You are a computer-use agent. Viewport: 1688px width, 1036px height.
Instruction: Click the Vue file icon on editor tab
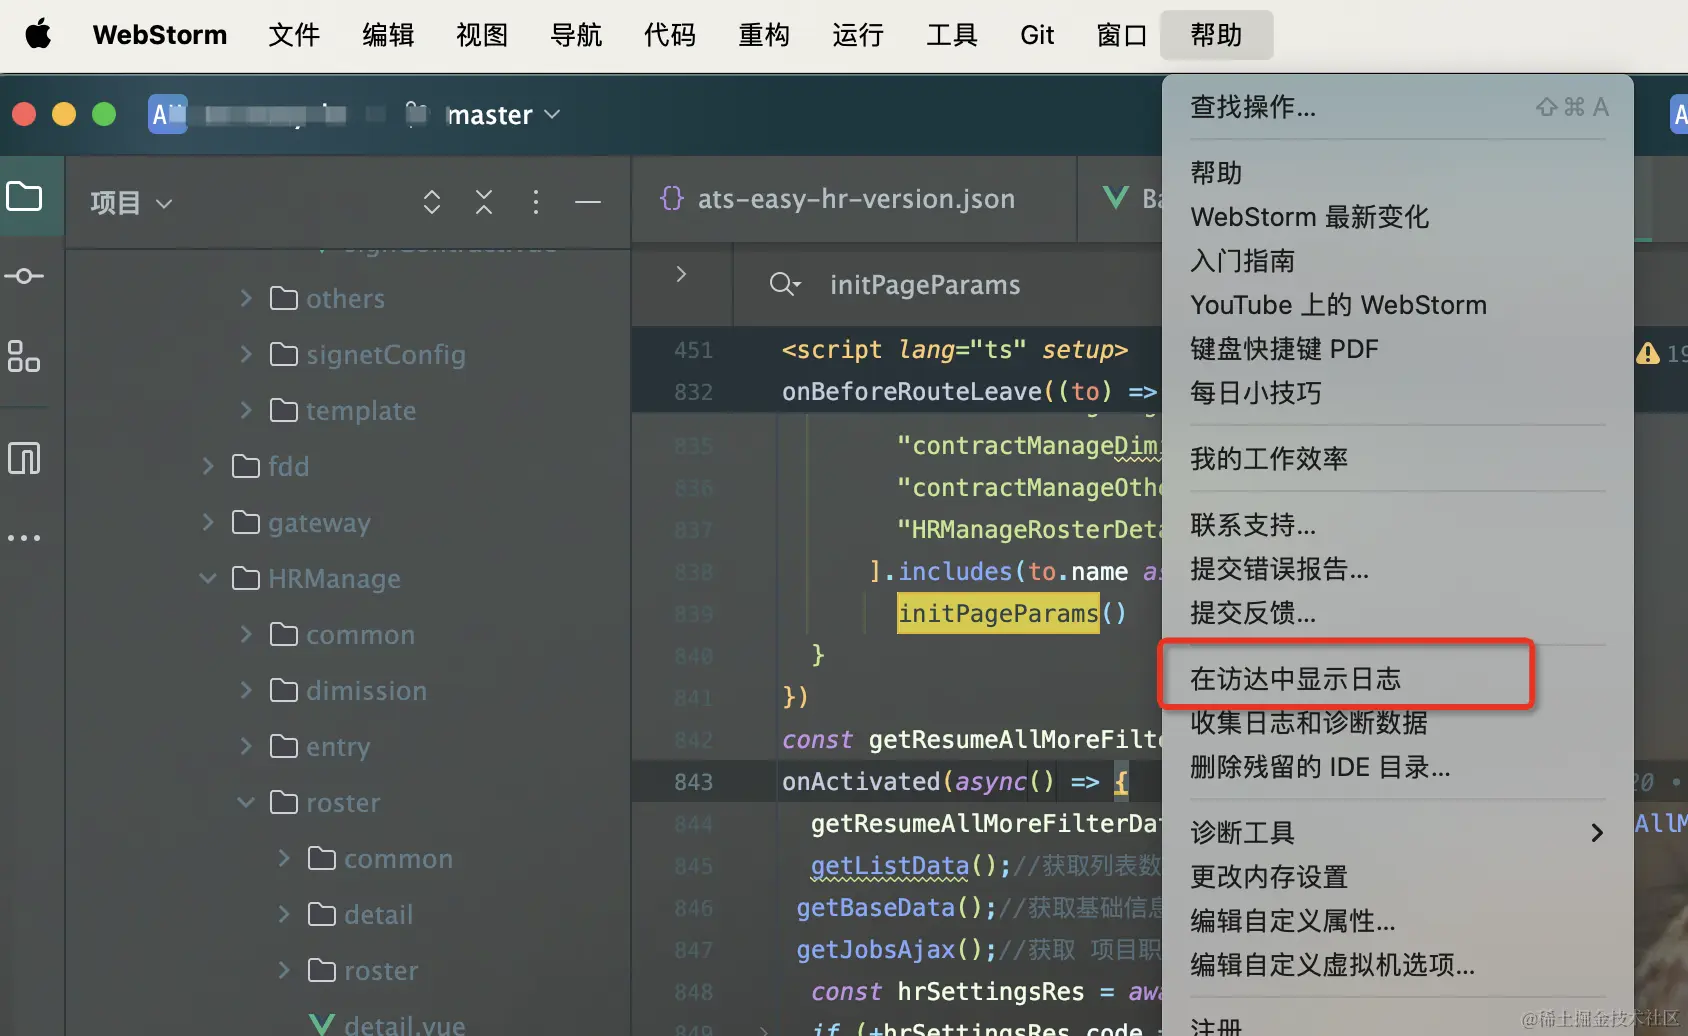[1116, 198]
